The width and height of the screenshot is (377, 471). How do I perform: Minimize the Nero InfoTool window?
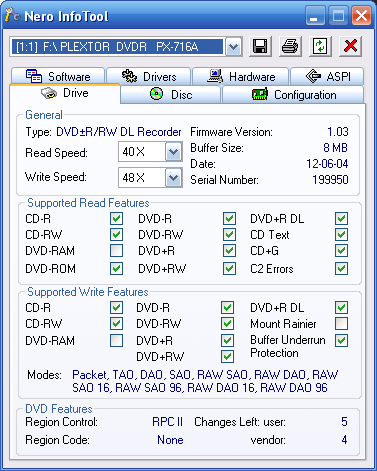click(x=315, y=15)
